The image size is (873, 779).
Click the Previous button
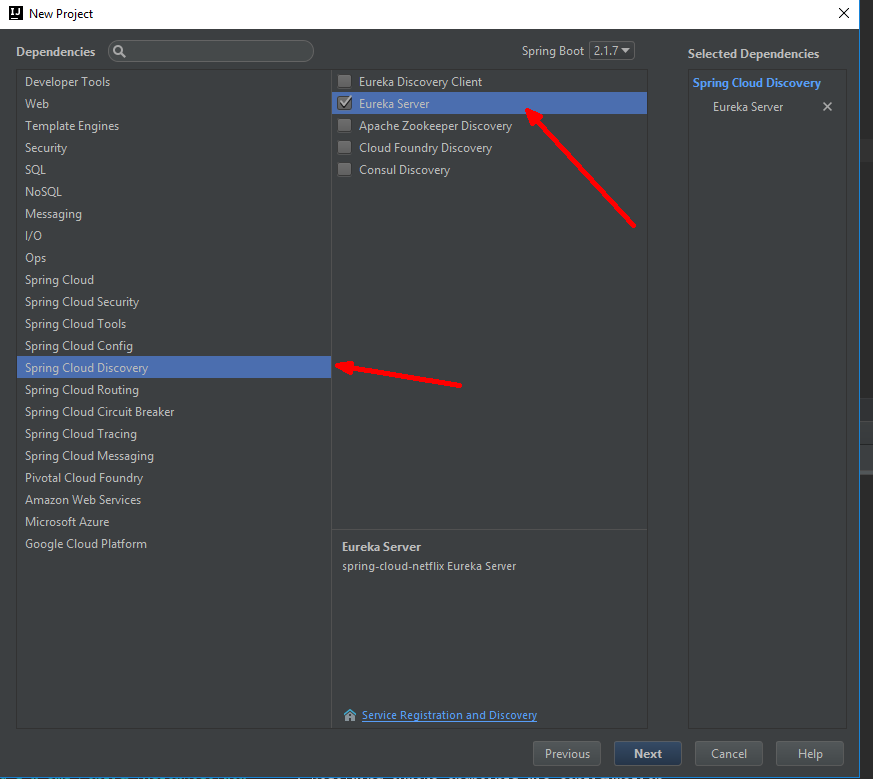566,753
